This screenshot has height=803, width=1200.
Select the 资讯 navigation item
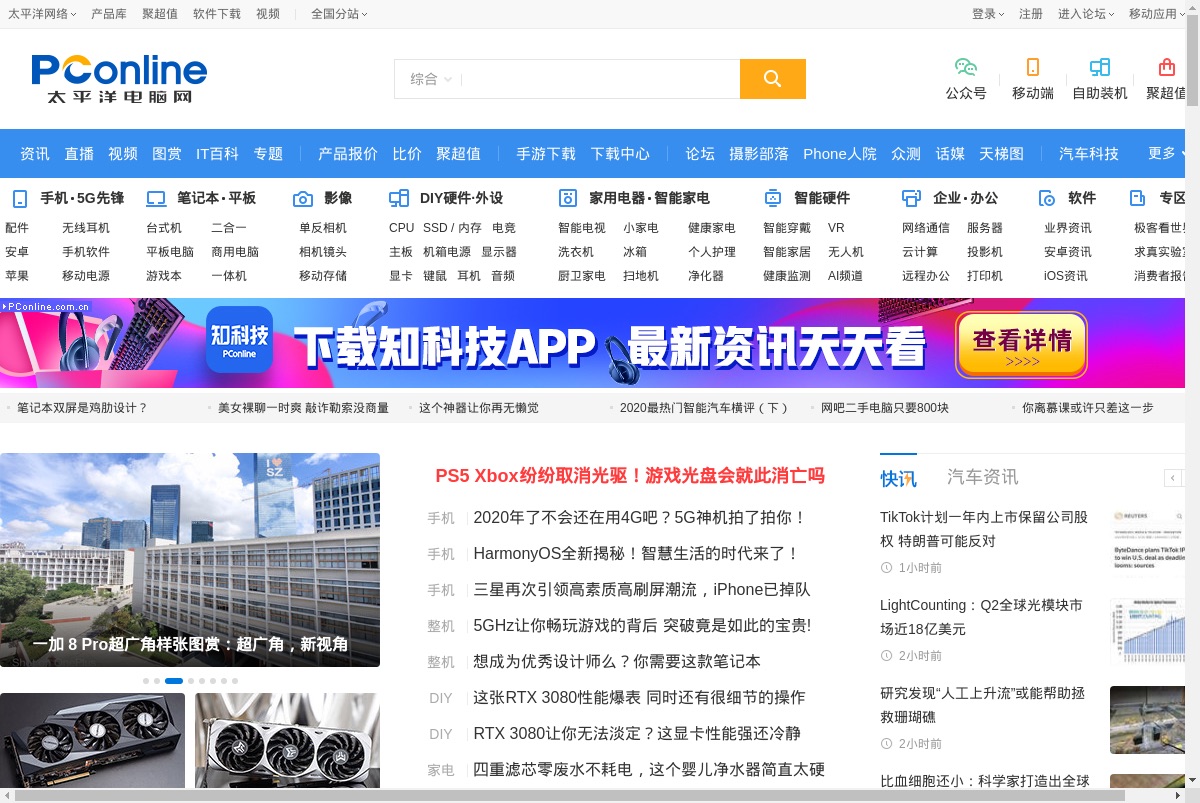point(35,153)
